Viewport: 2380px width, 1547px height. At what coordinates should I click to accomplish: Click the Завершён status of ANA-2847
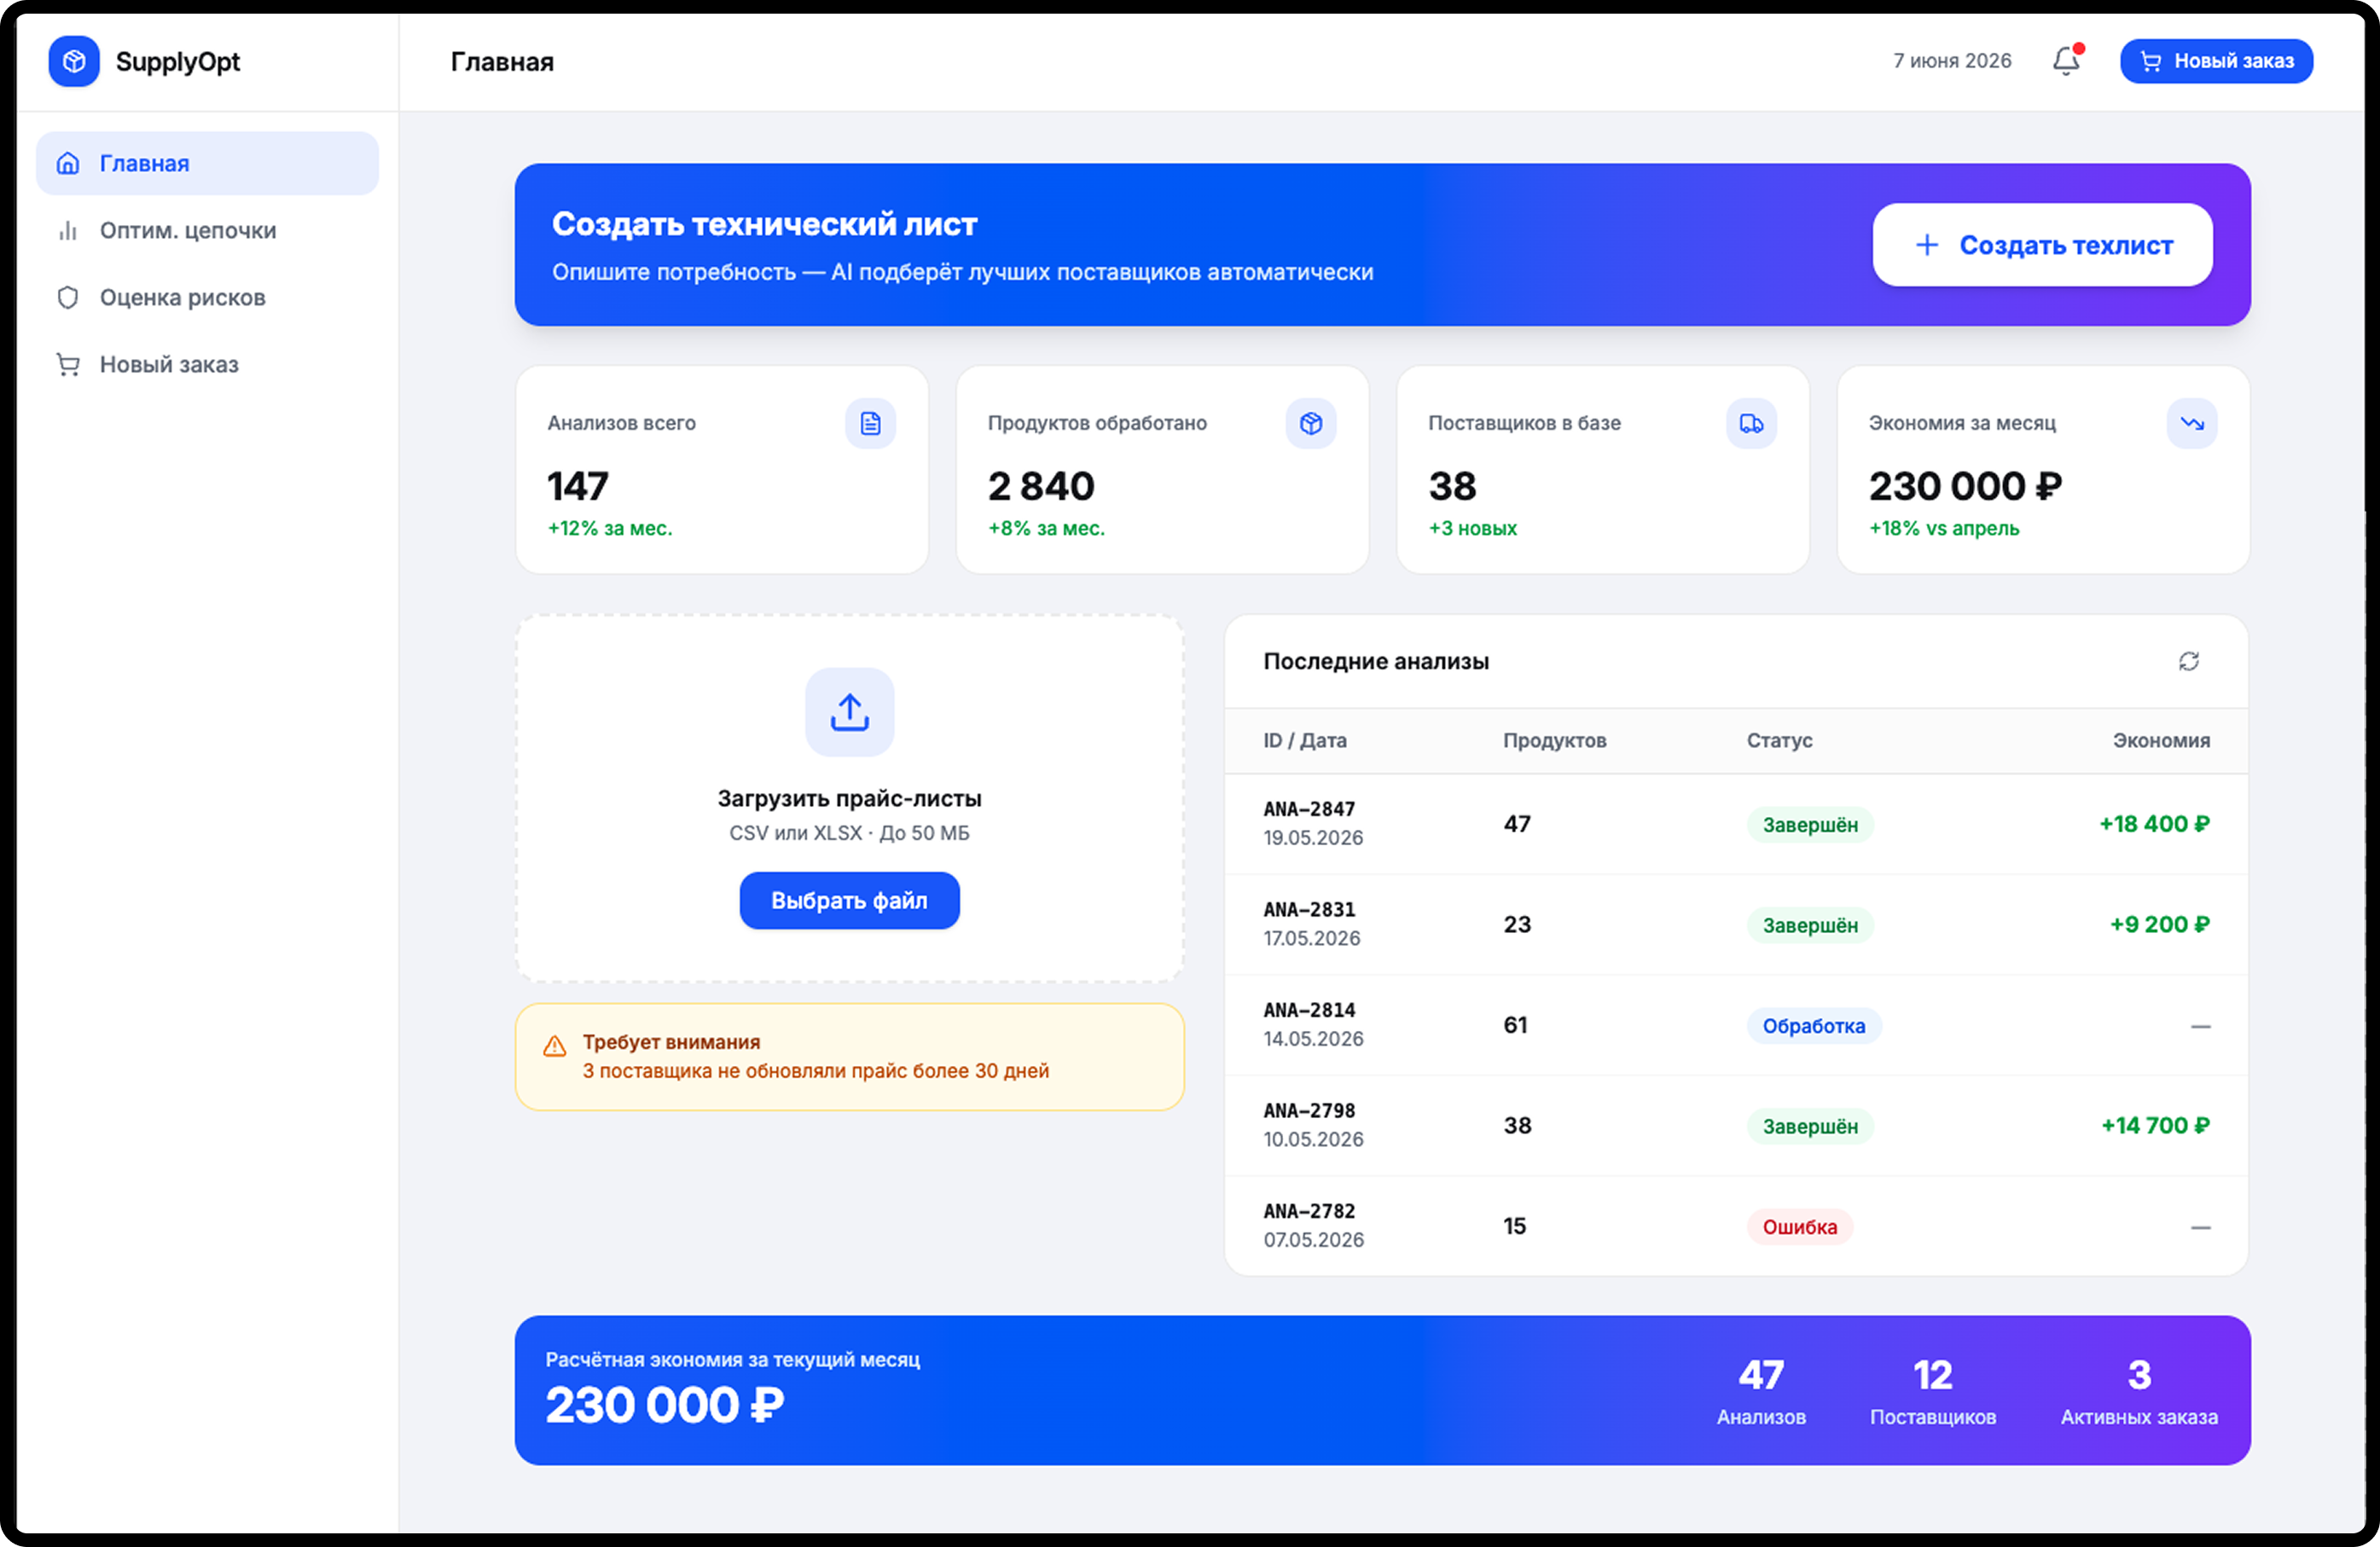pos(1810,825)
